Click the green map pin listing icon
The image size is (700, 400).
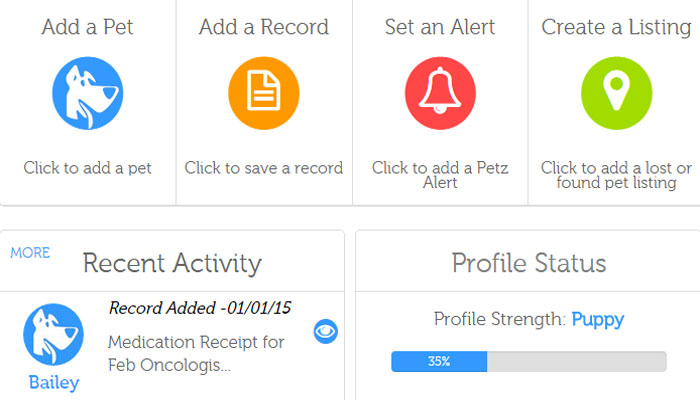tap(616, 93)
